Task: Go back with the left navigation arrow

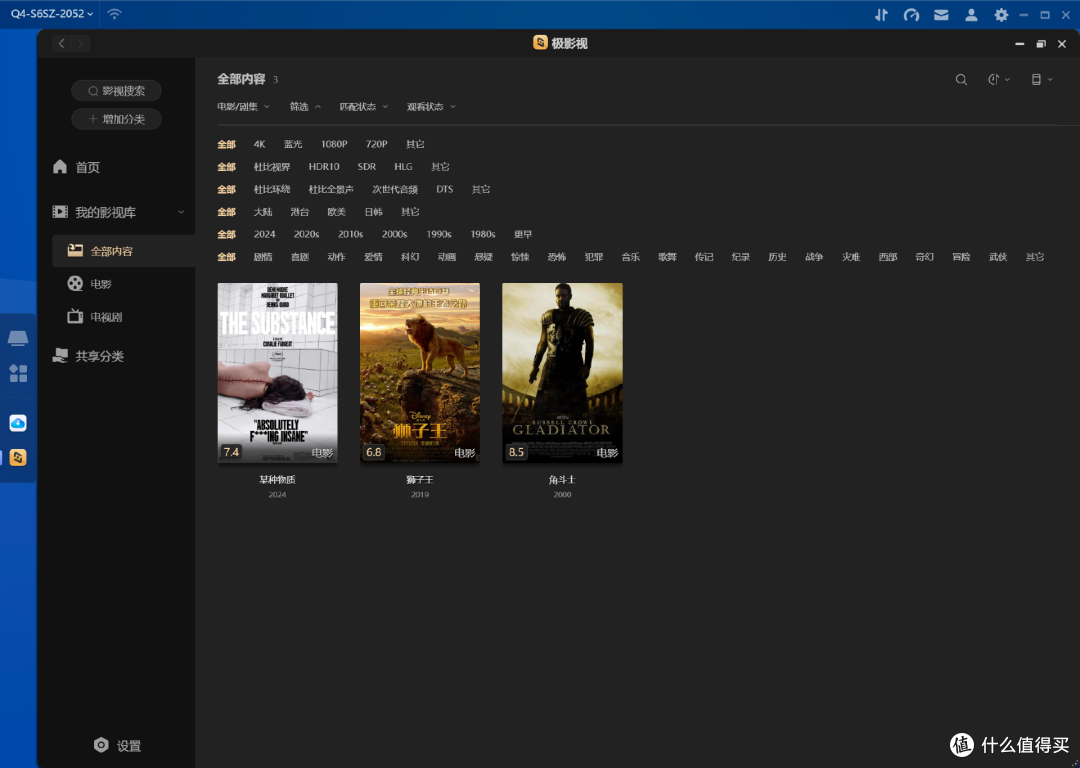Action: 62,43
